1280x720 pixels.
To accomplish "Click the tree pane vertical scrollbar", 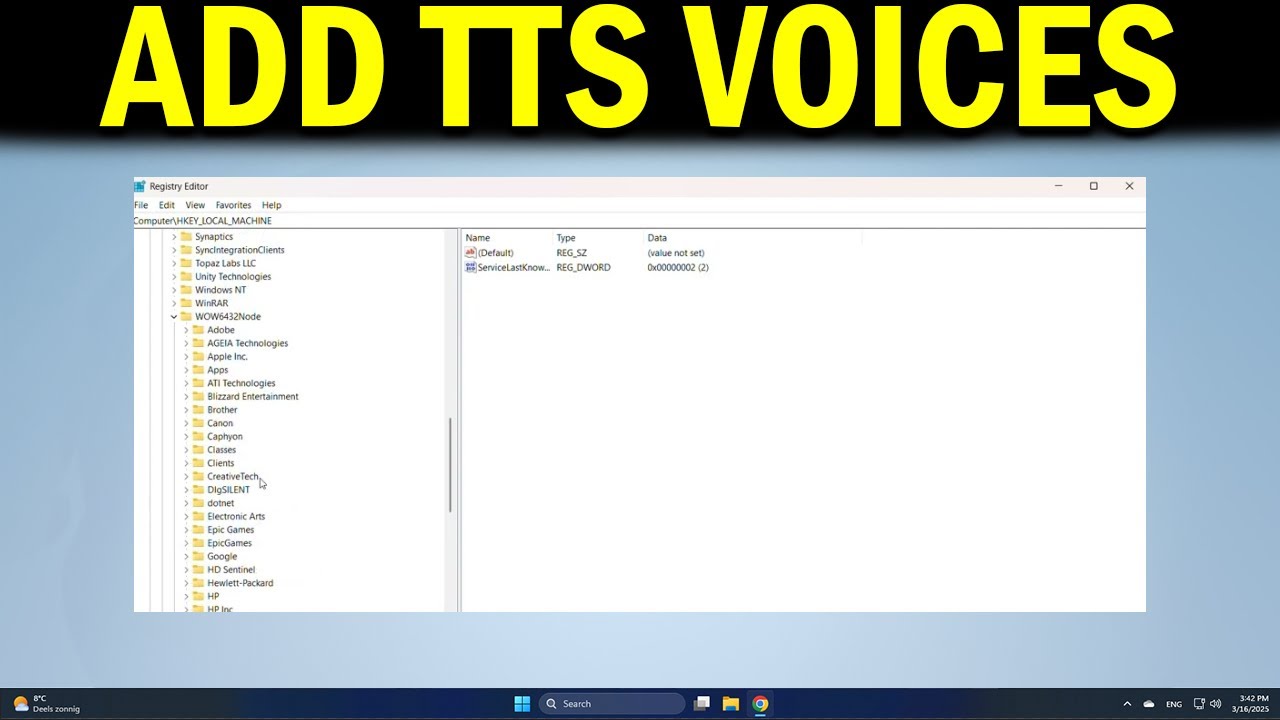I will tap(450, 465).
